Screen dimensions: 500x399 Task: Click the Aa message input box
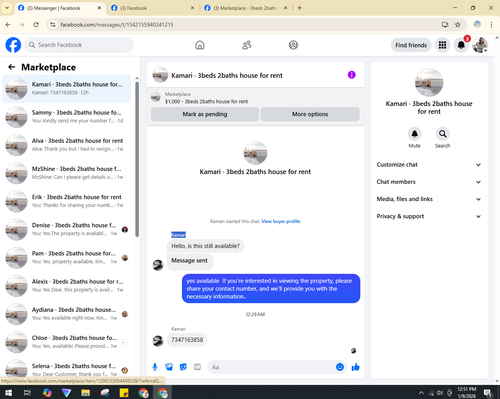[270, 367]
